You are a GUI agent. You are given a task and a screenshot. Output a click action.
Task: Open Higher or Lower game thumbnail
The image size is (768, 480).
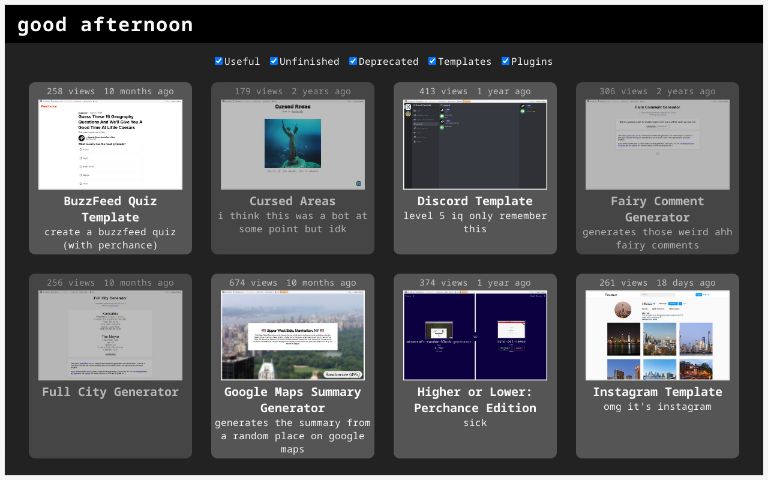point(475,335)
